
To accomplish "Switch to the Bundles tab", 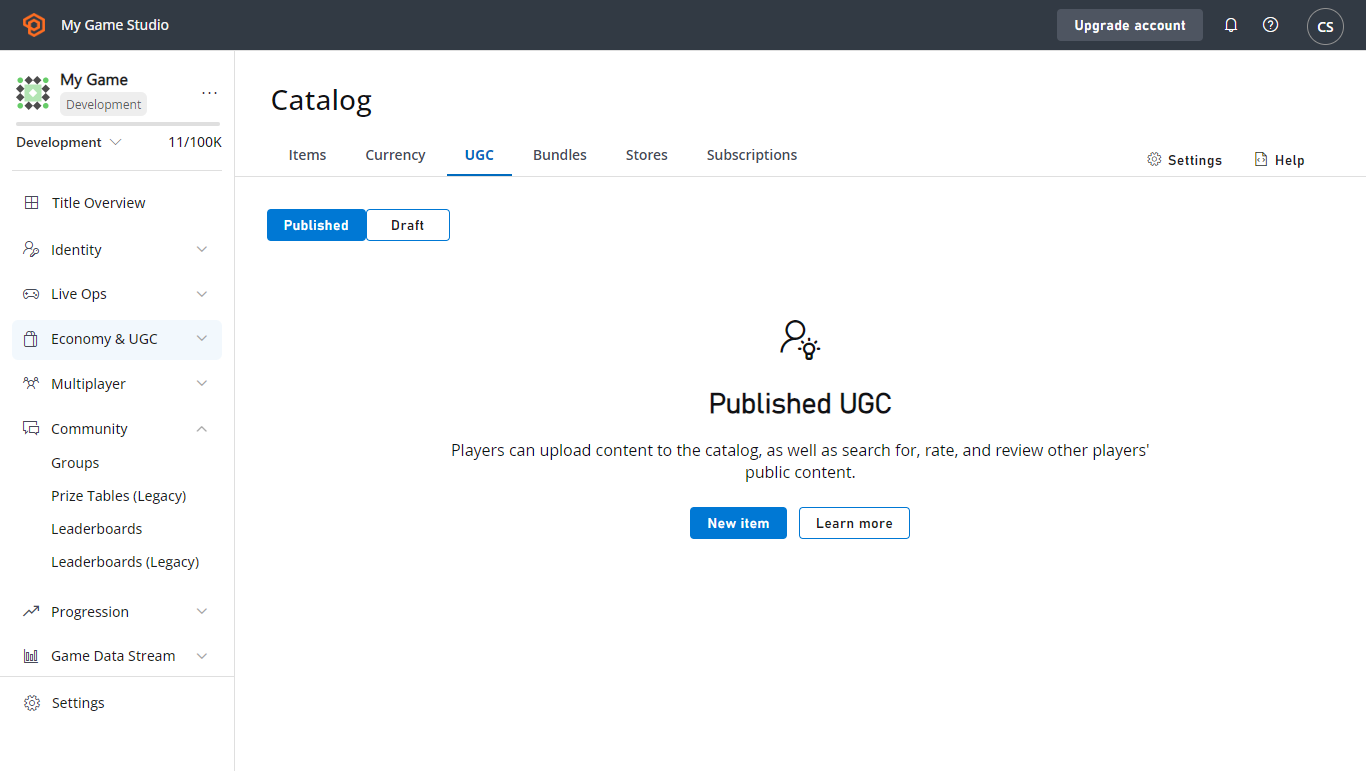I will [560, 155].
